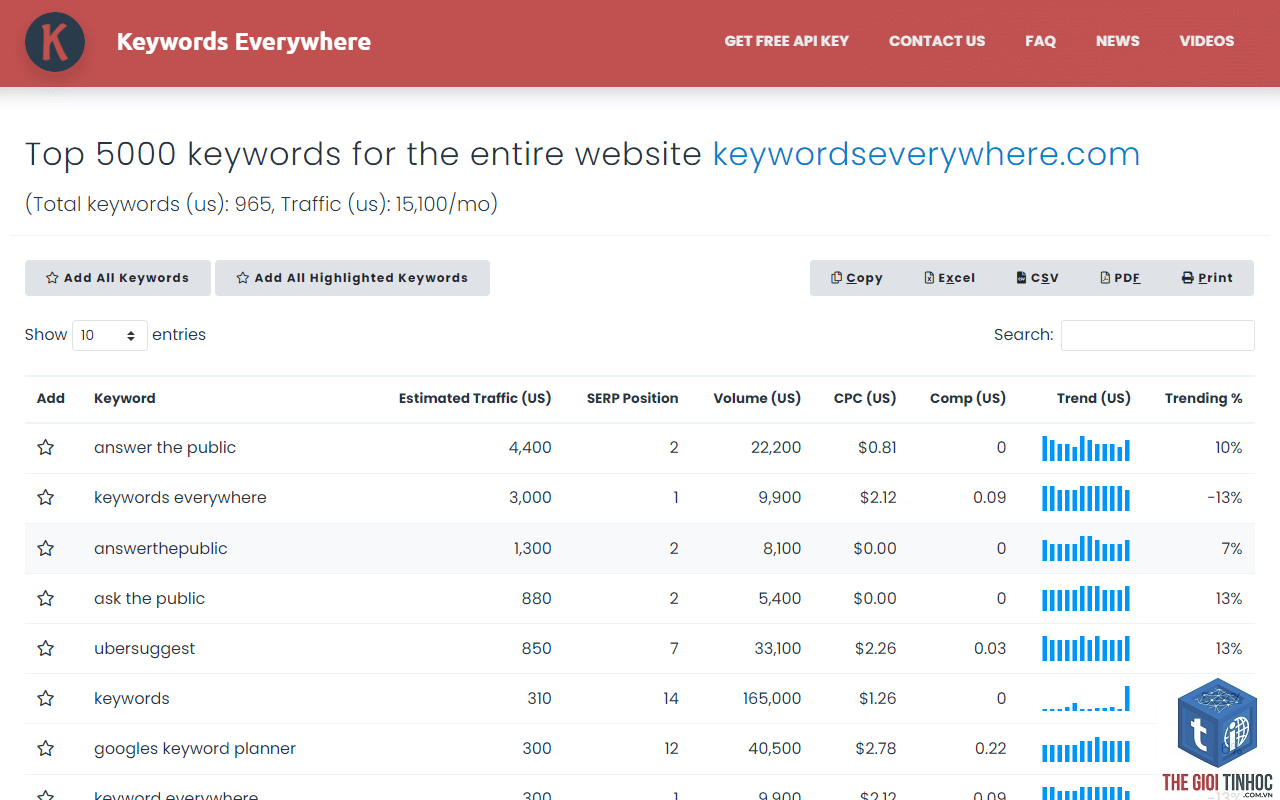The height and width of the screenshot is (800, 1280).
Task: Click the trend chart for 'ubersuggest'
Action: tap(1086, 648)
